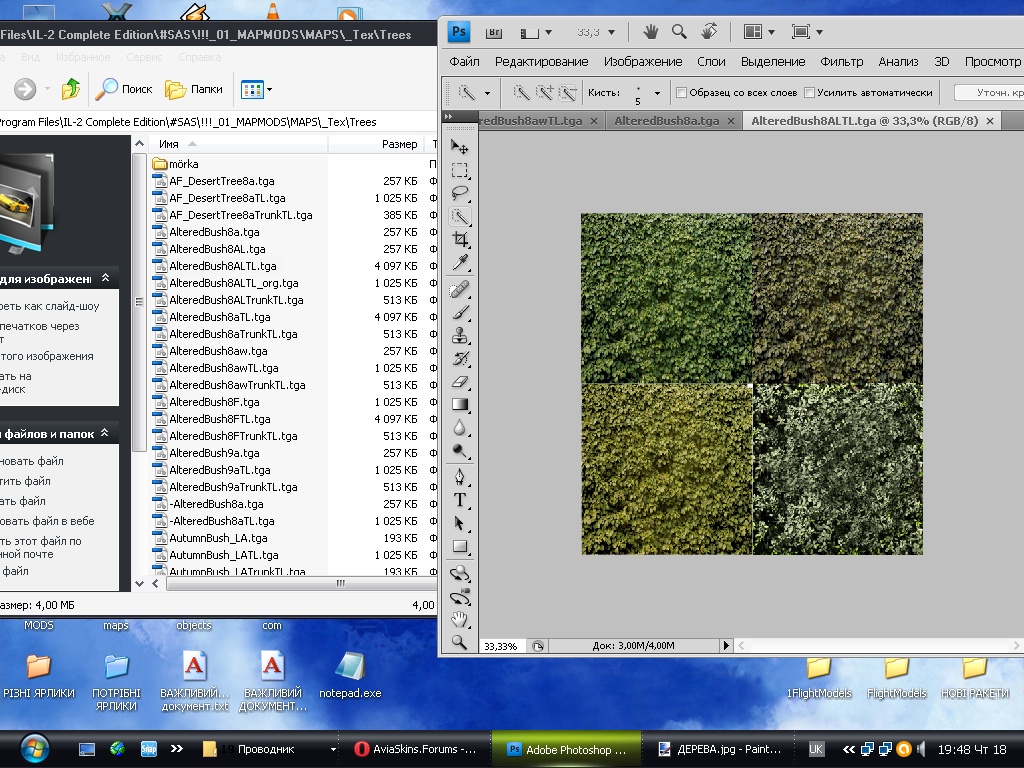
Task: Select the Pen tool
Action: 460,475
